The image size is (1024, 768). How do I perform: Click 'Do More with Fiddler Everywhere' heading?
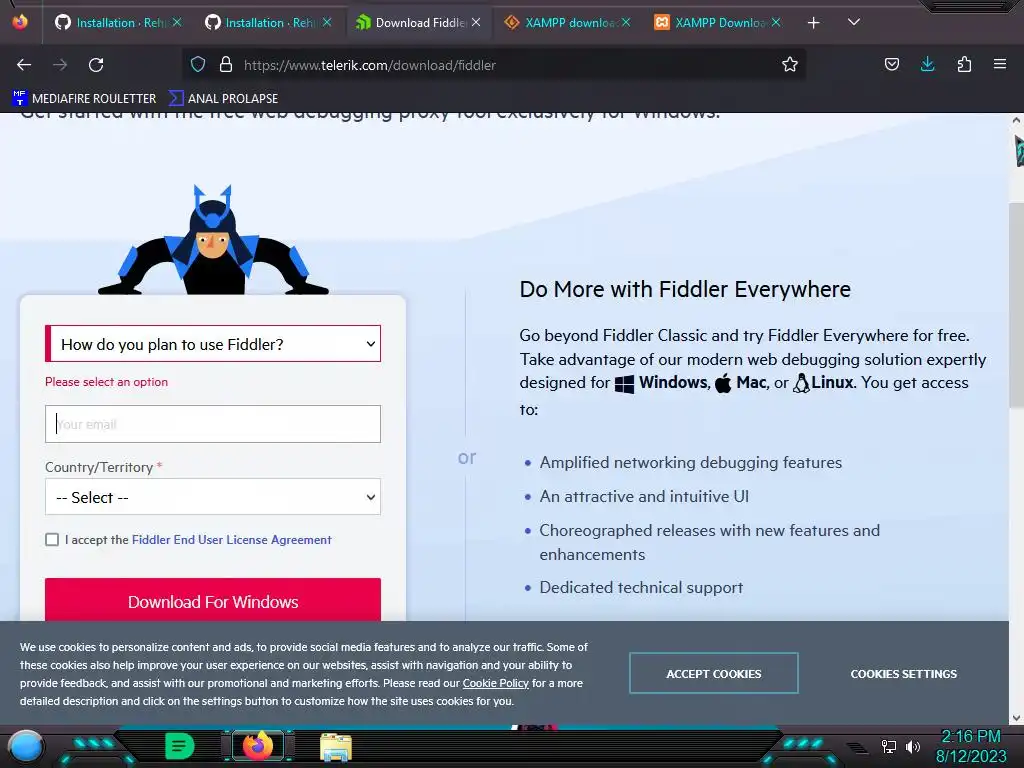685,289
